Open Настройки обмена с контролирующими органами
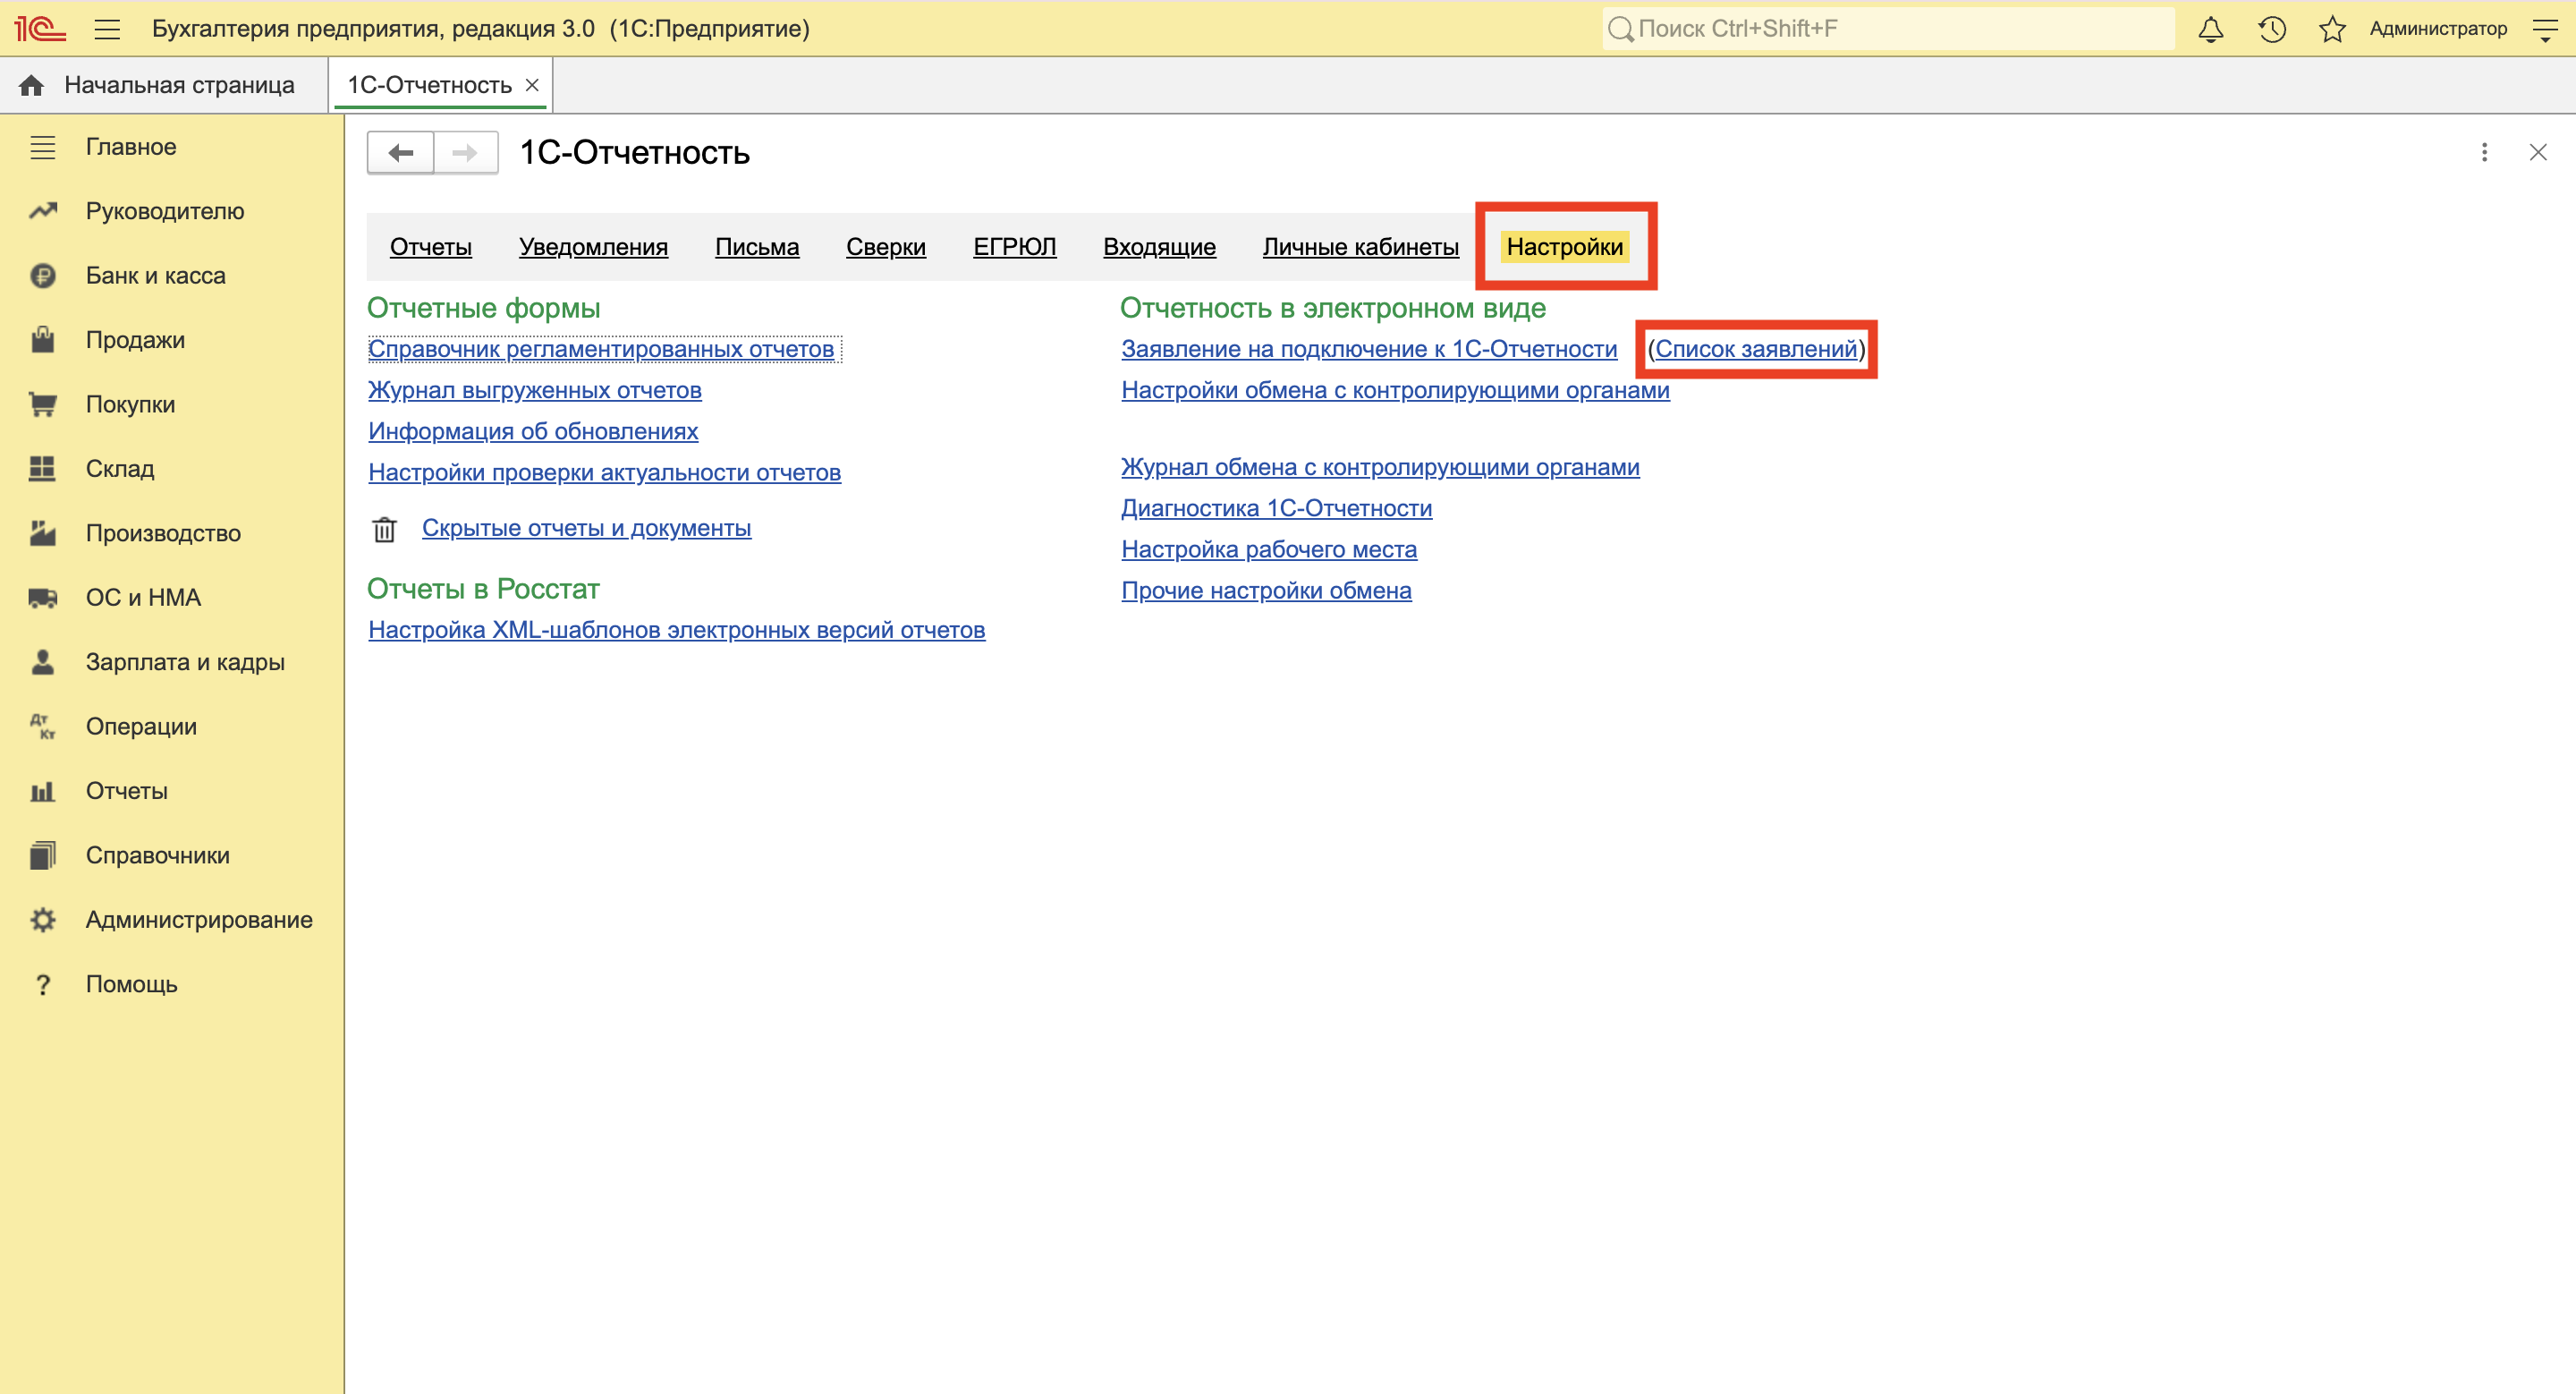The image size is (2576, 1394). (1395, 390)
